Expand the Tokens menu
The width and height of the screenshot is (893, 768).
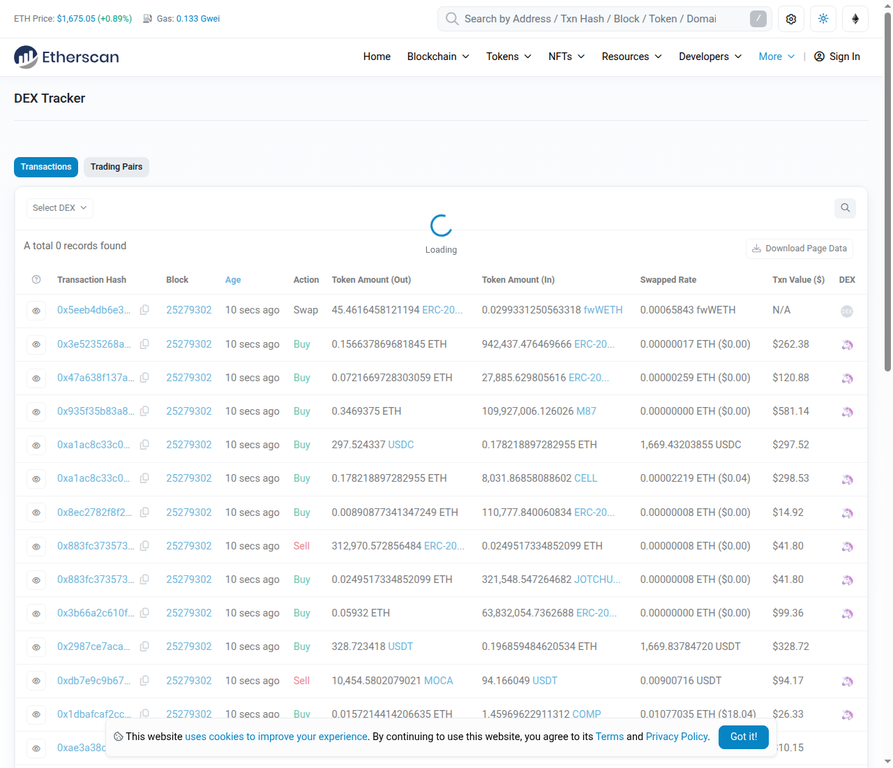click(509, 56)
